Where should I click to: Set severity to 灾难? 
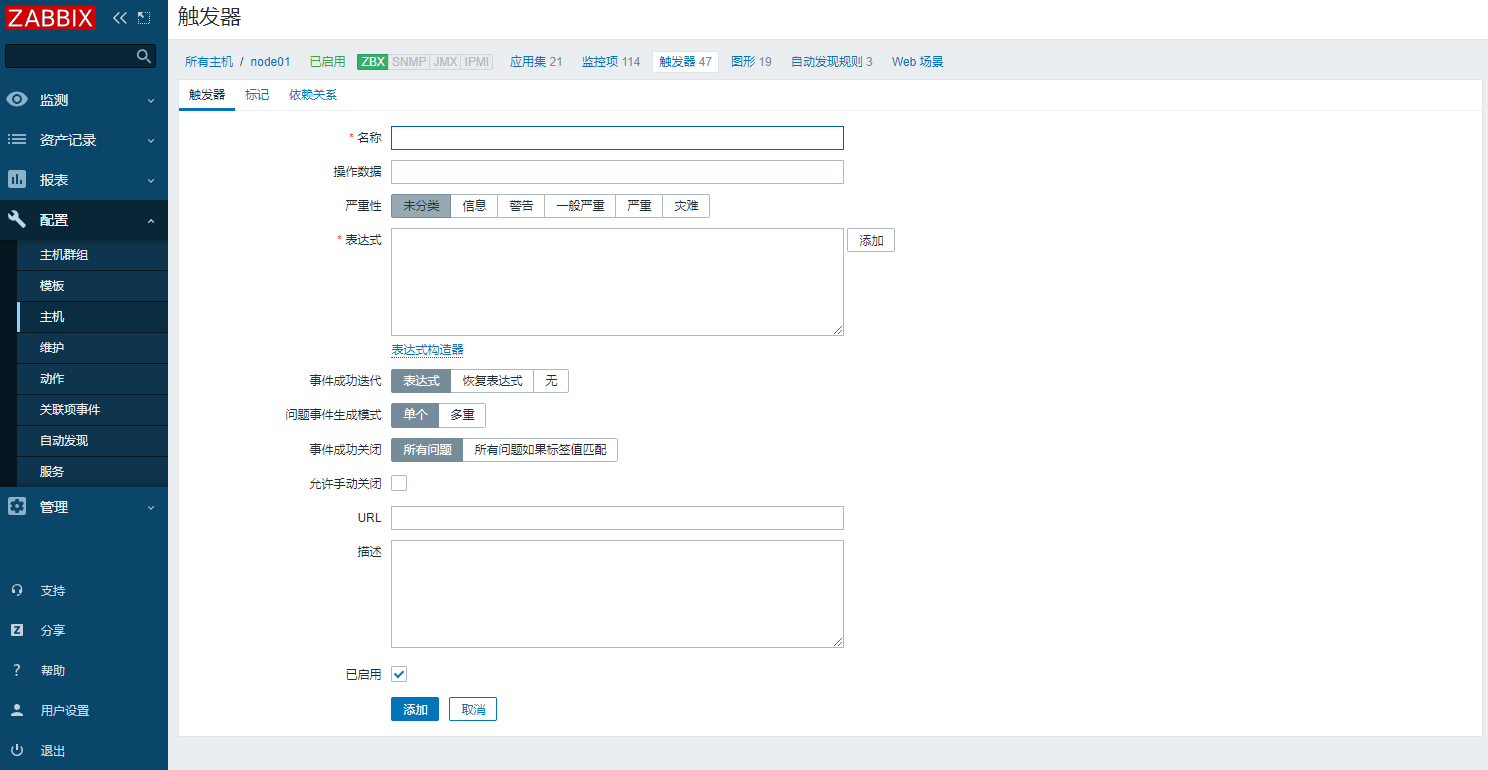(x=686, y=206)
